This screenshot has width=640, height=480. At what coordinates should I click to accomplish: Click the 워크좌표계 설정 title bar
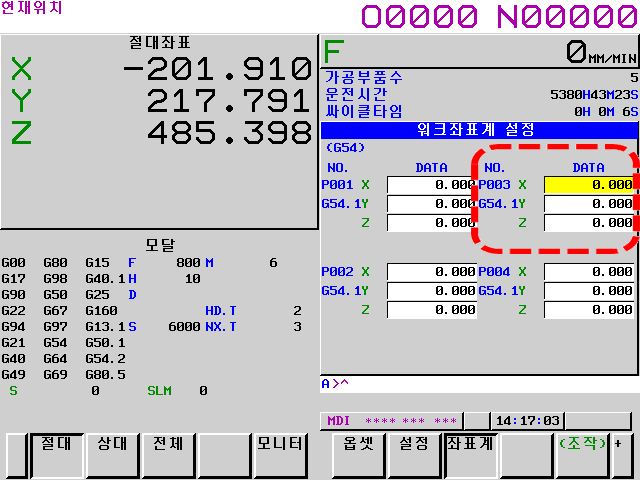[479, 131]
